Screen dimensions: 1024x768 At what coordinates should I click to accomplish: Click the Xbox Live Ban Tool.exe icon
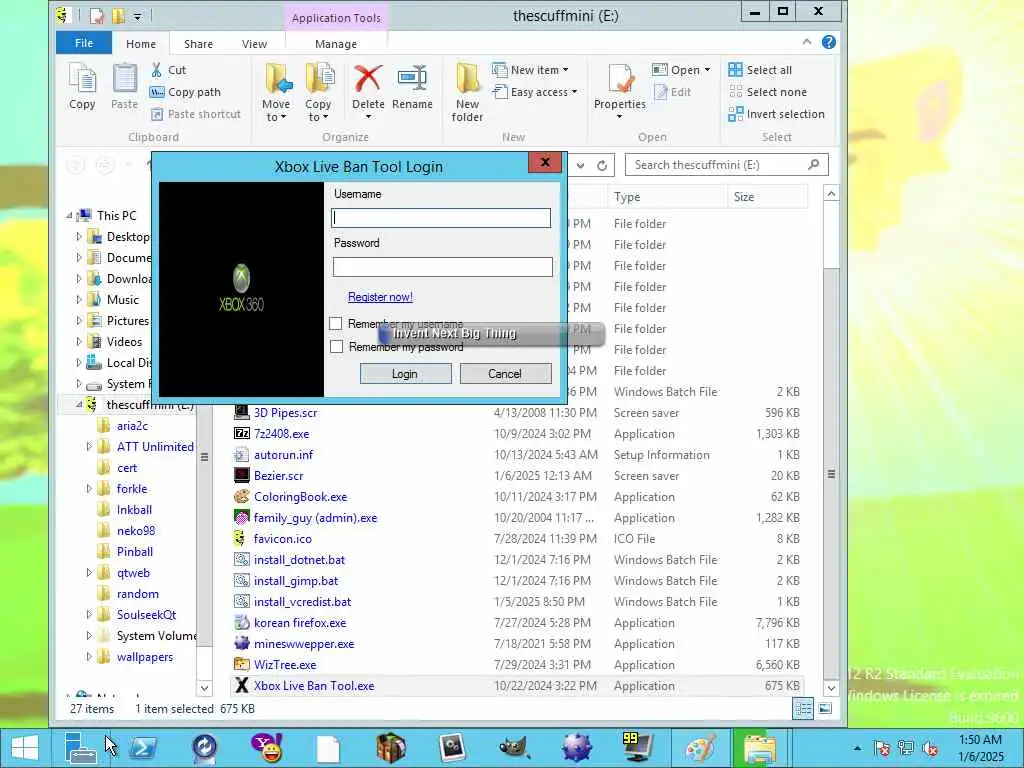point(242,686)
